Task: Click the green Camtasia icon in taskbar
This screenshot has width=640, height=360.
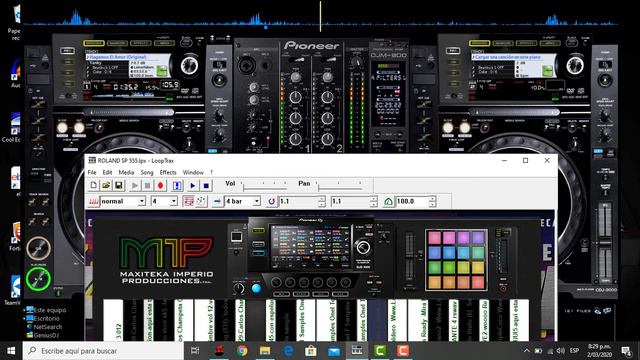Action: (x=380, y=351)
